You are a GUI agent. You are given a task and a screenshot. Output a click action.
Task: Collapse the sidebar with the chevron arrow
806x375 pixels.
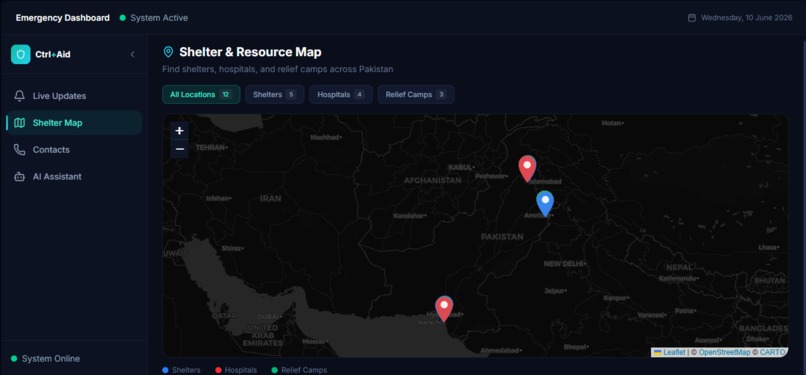pos(132,54)
